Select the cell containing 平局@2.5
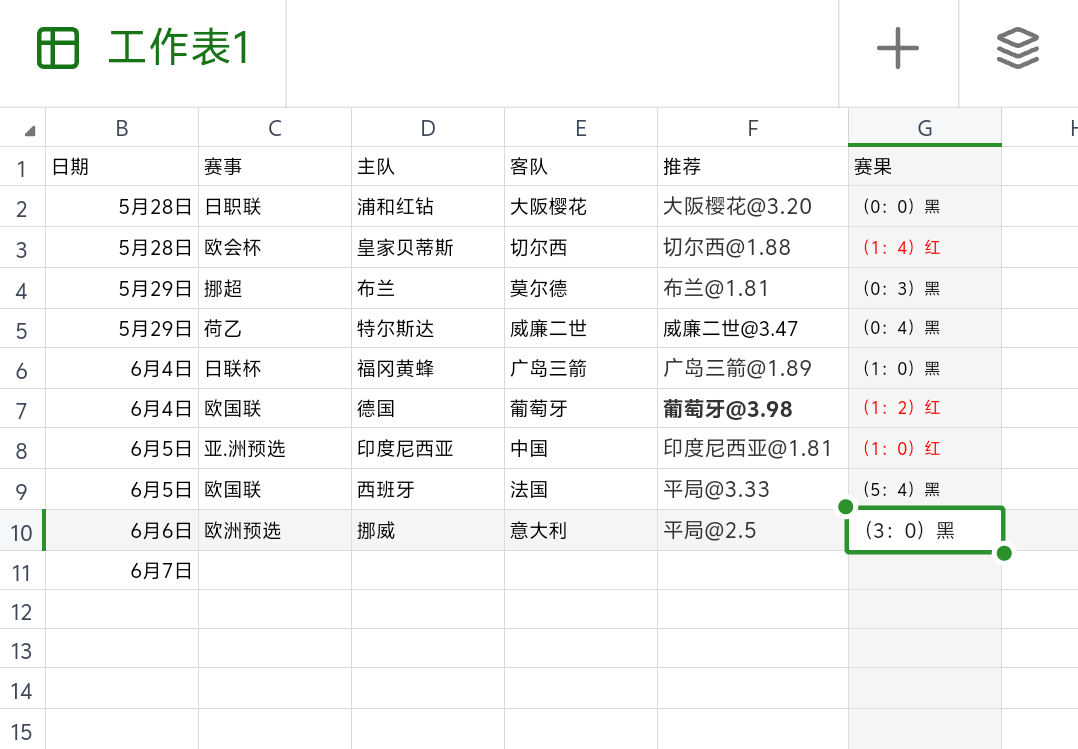1078x749 pixels. 752,530
